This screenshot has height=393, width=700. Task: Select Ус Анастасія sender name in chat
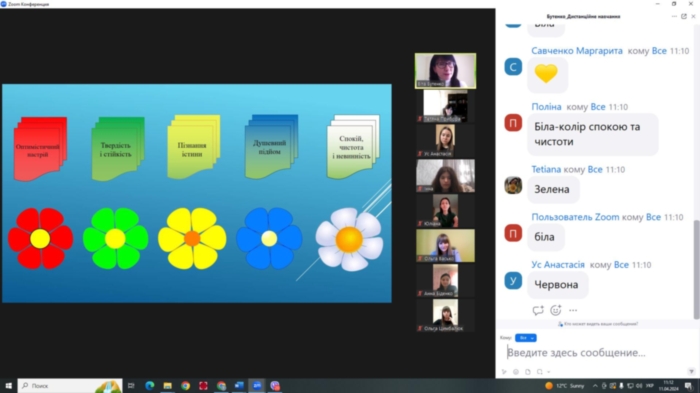558,265
